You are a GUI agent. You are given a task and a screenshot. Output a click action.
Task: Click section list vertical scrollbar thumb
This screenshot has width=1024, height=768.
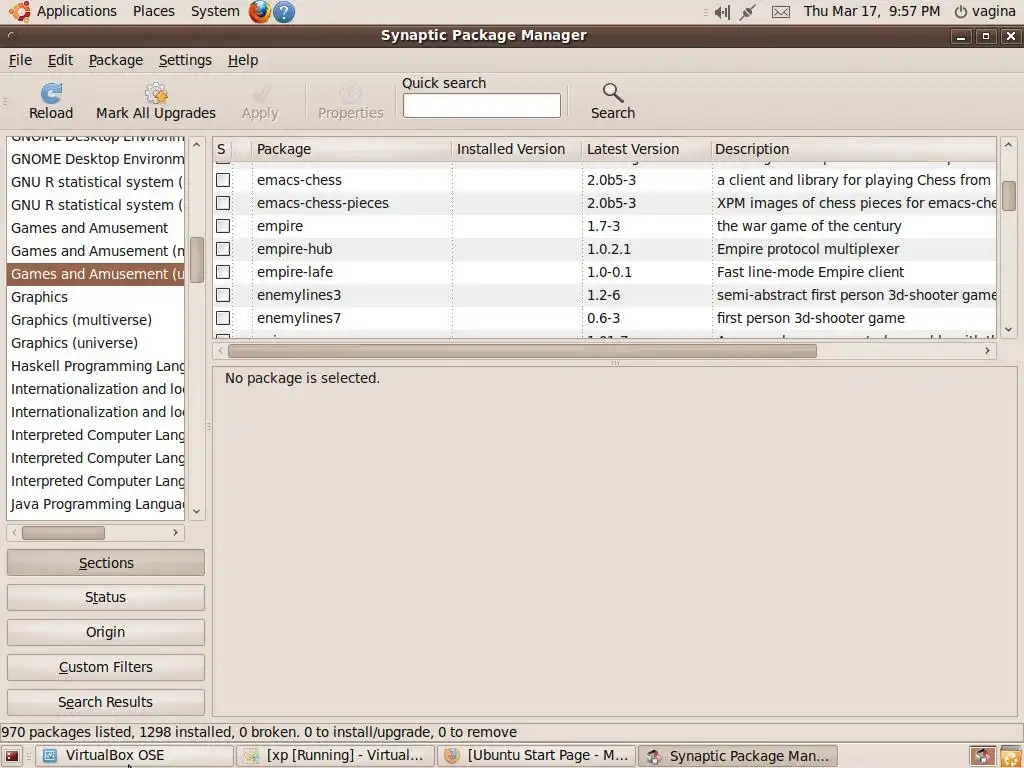click(x=197, y=260)
